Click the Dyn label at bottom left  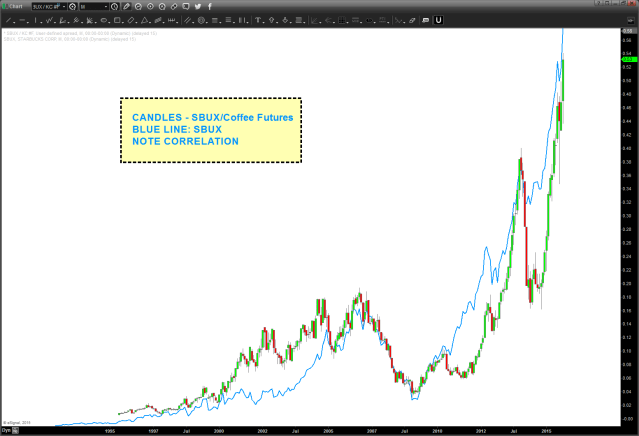(6, 430)
